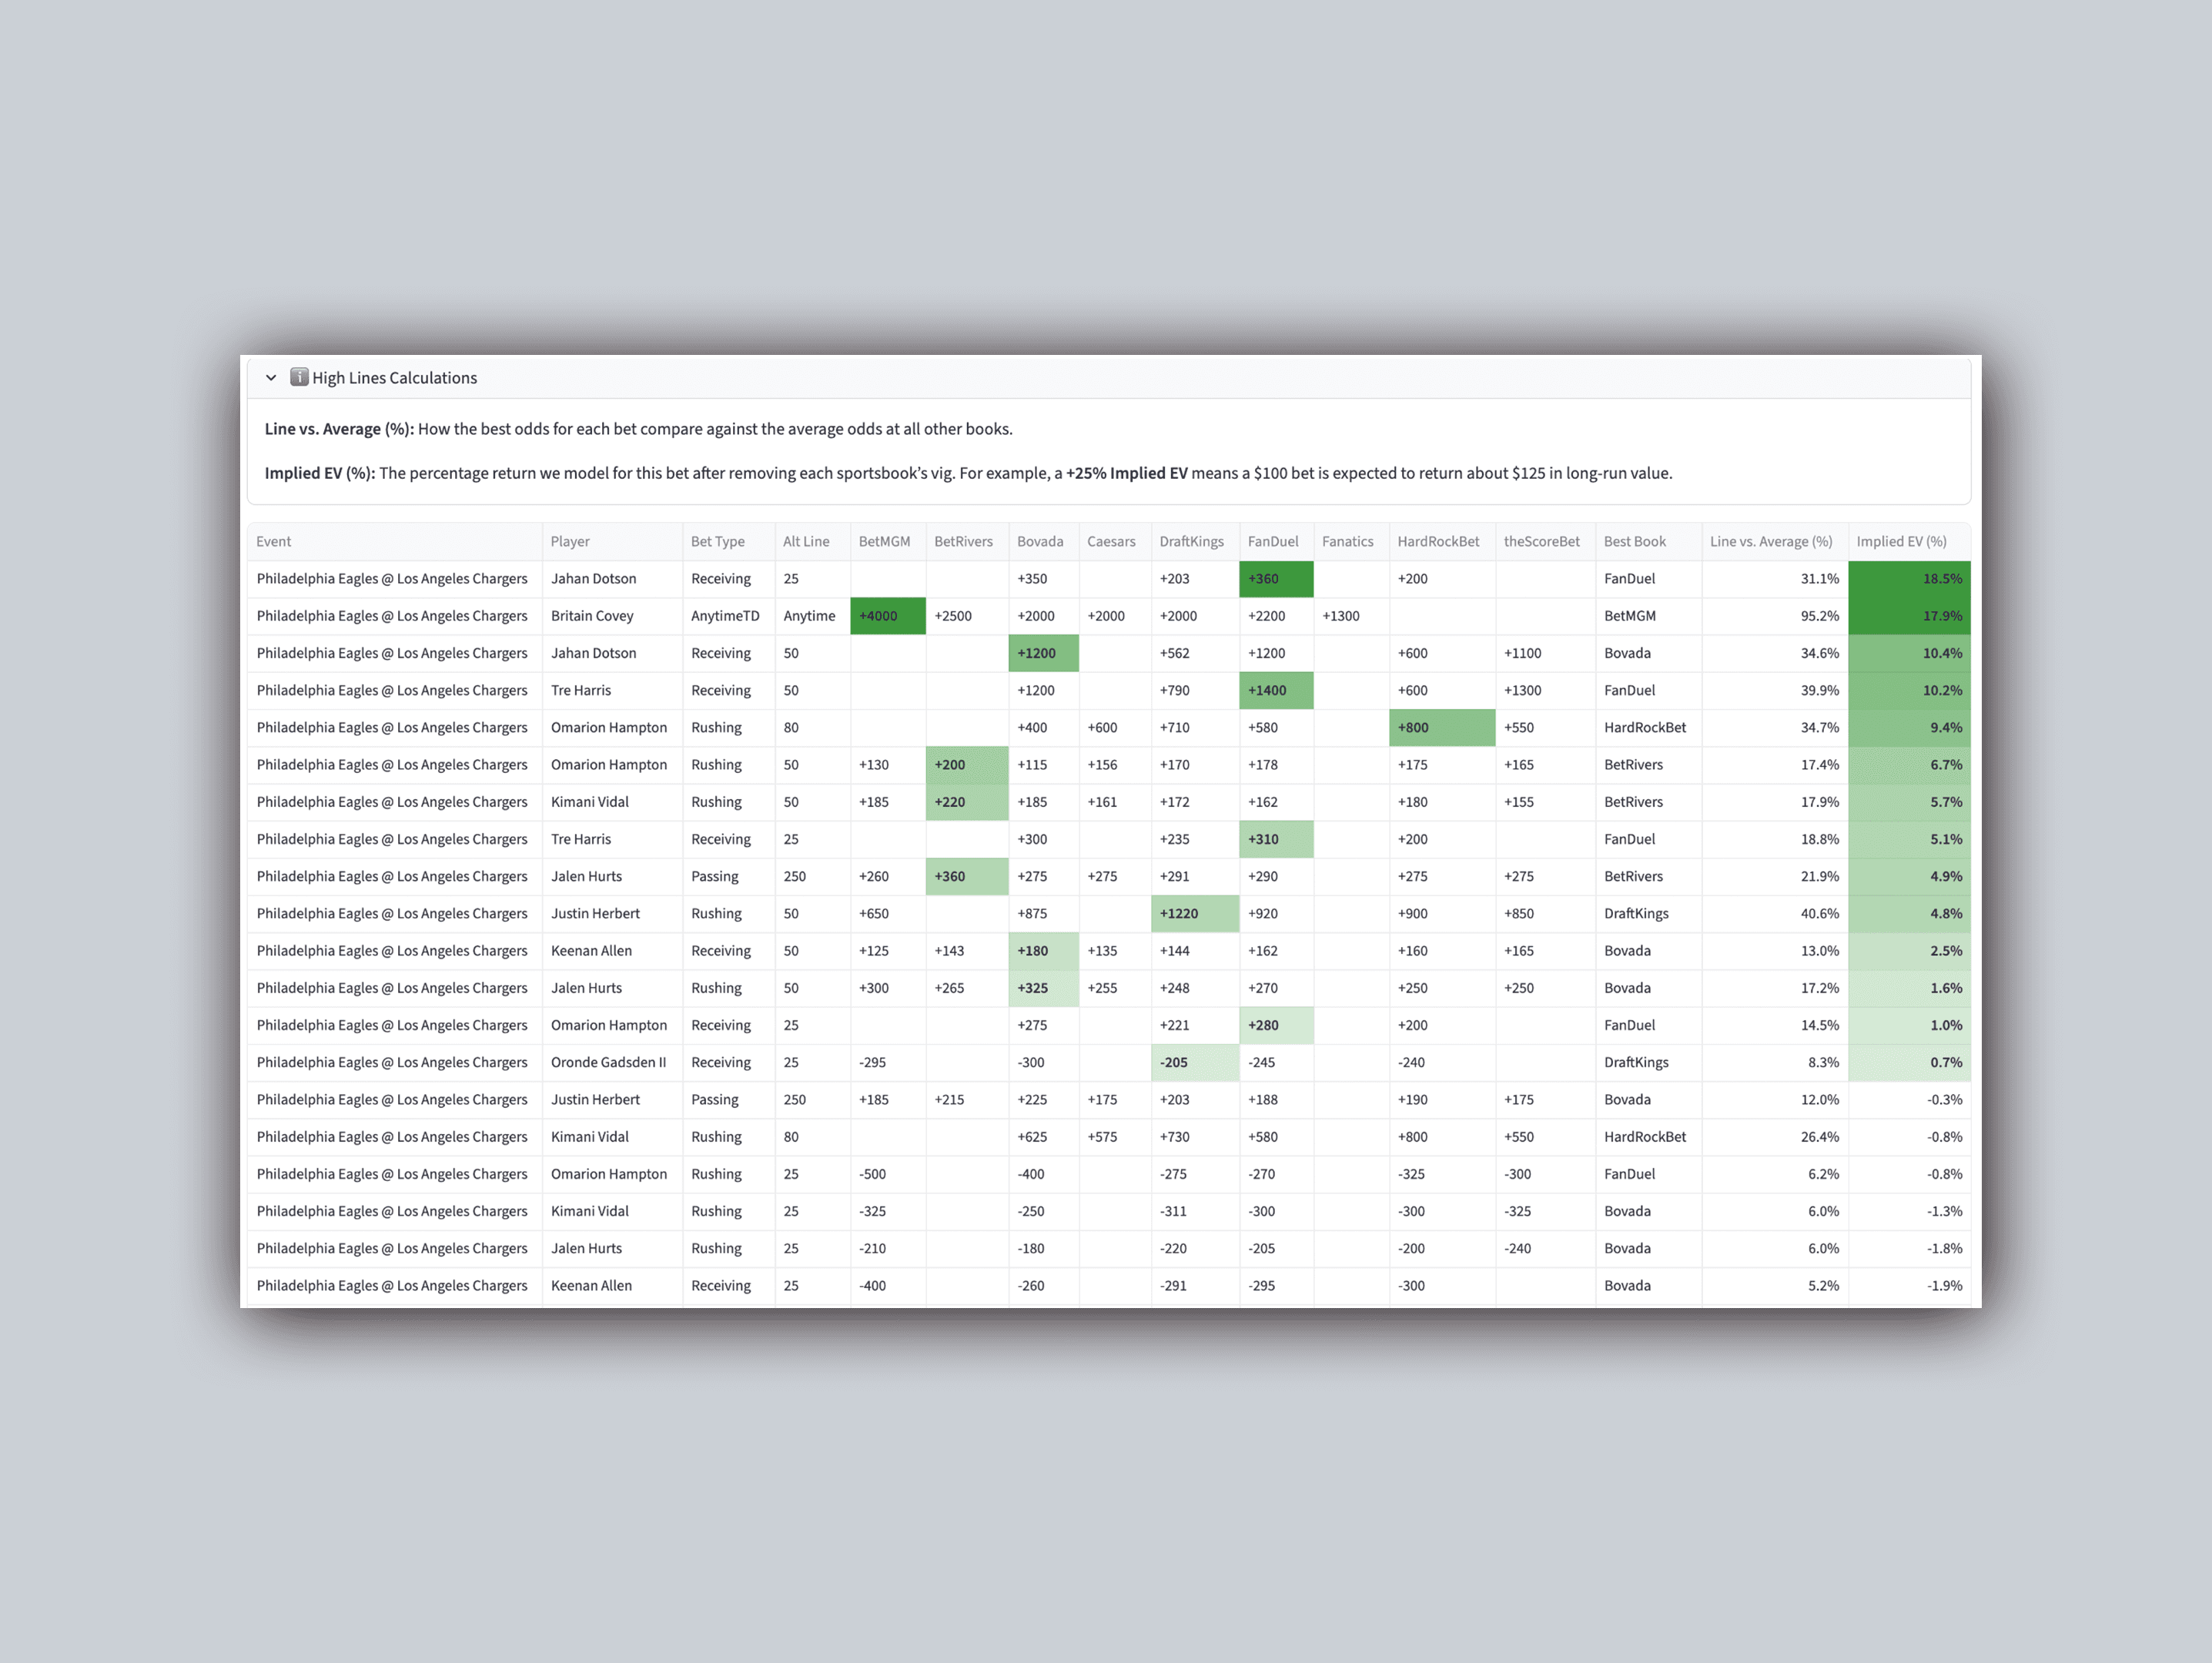
Task: Click the FanDuel column header
Action: pyautogui.click(x=1272, y=541)
